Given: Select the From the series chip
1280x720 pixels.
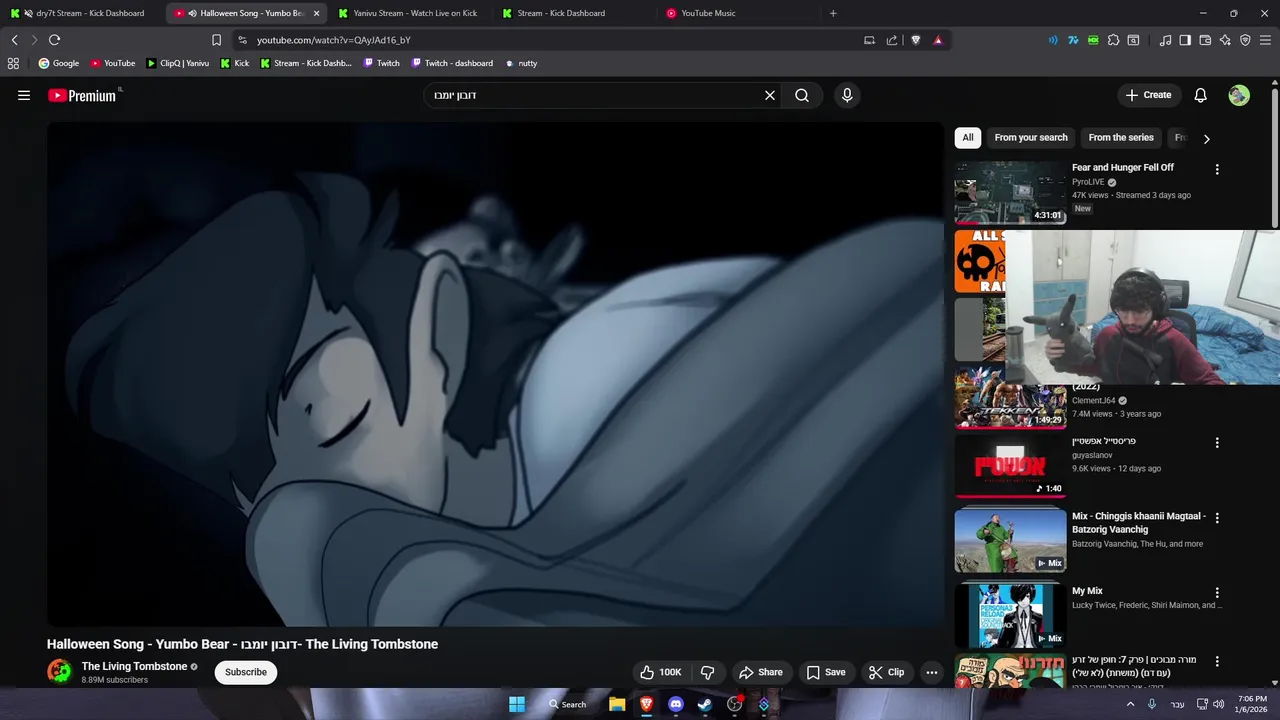Looking at the screenshot, I should tap(1121, 138).
